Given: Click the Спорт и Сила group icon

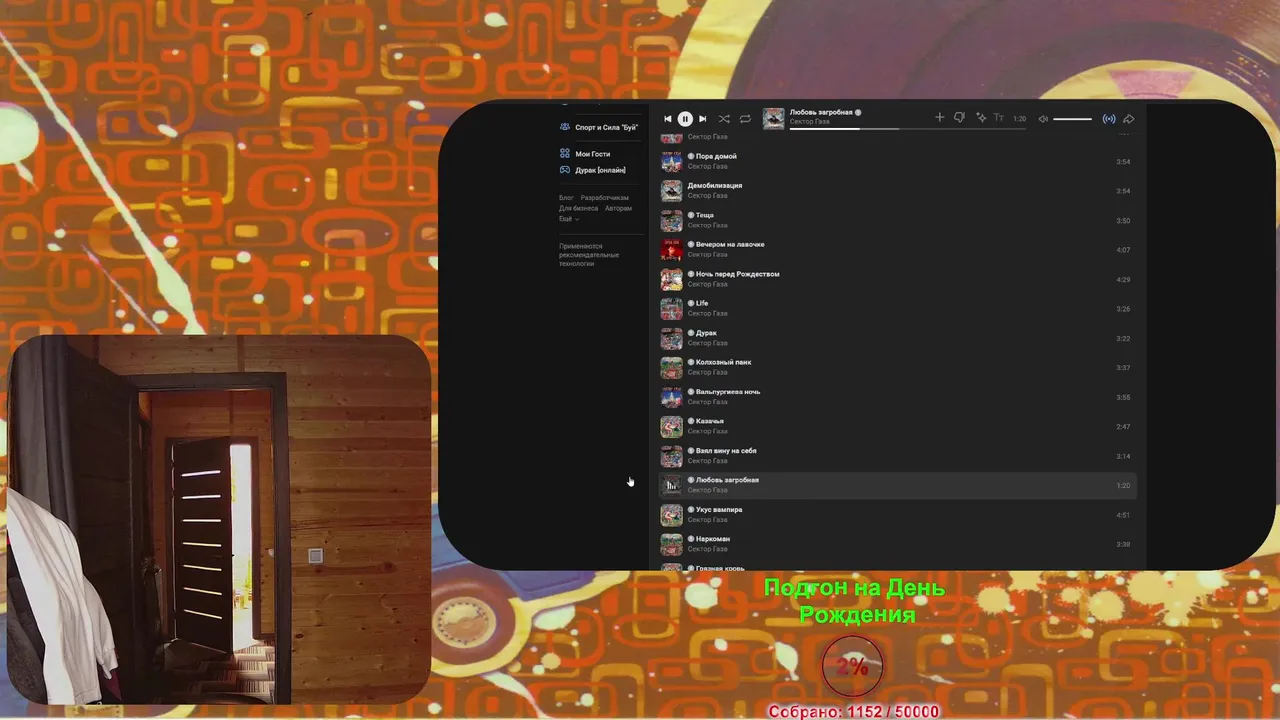Looking at the screenshot, I should [565, 127].
